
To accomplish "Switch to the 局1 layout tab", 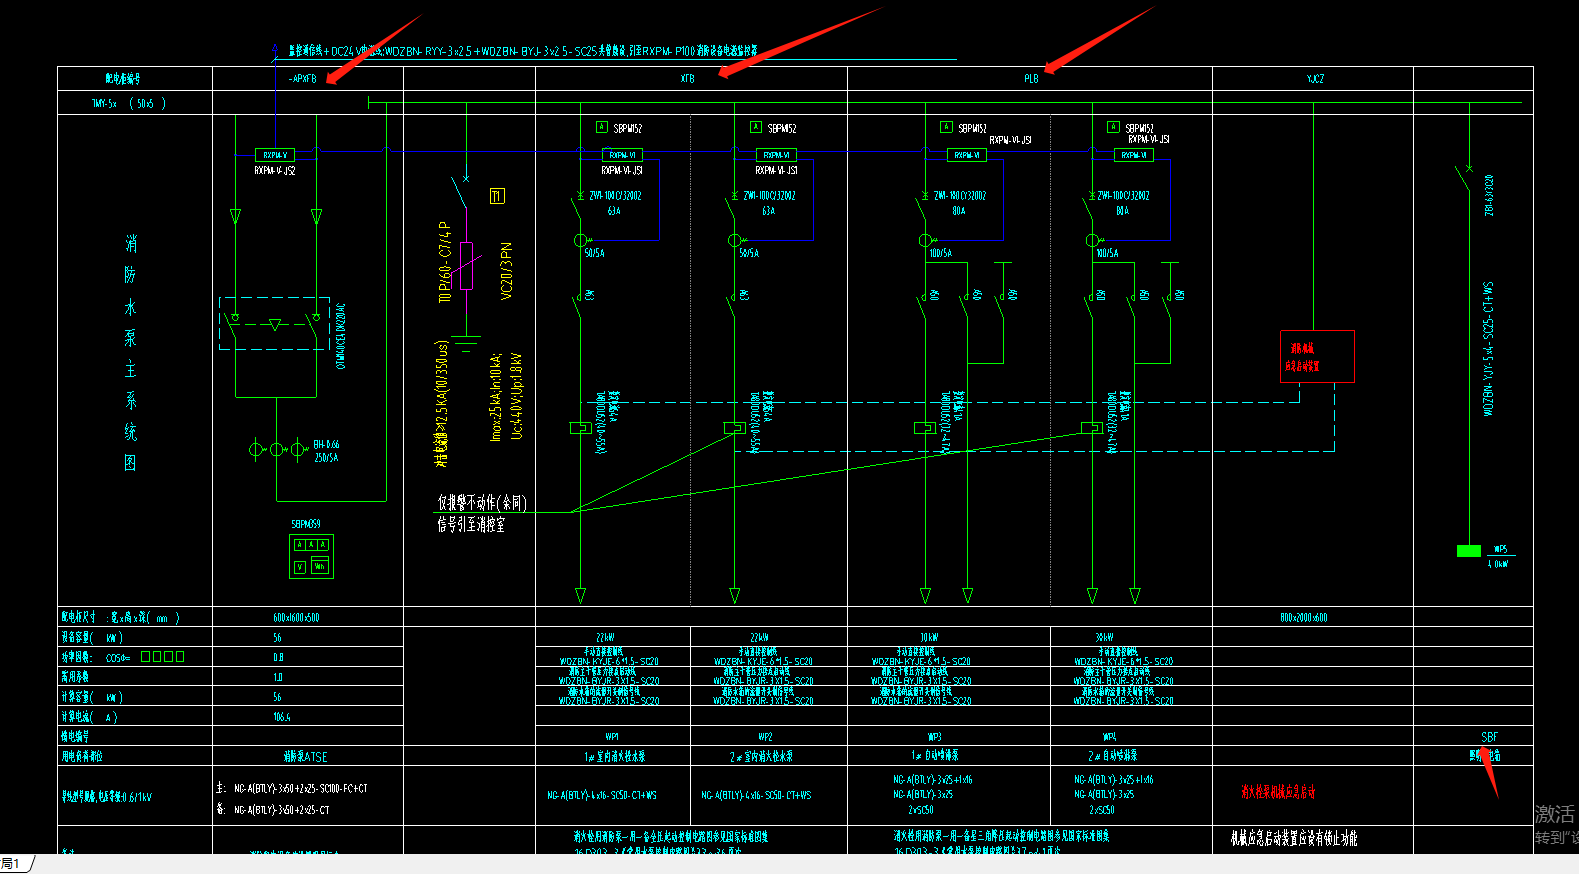I will tap(12, 864).
